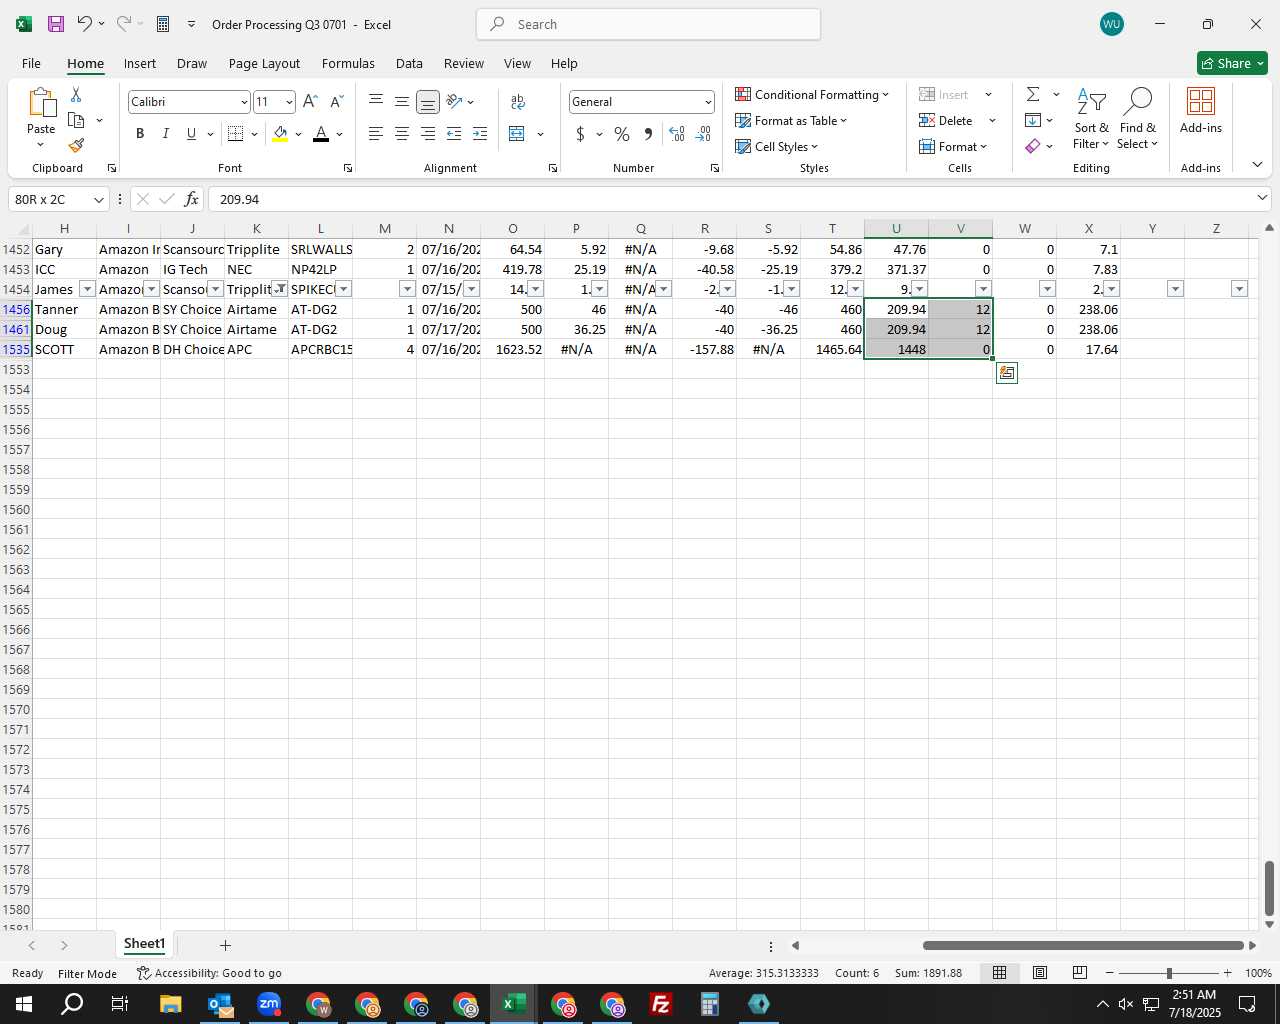This screenshot has width=1280, height=1024.
Task: Click the Comma Style icon
Action: tap(648, 134)
